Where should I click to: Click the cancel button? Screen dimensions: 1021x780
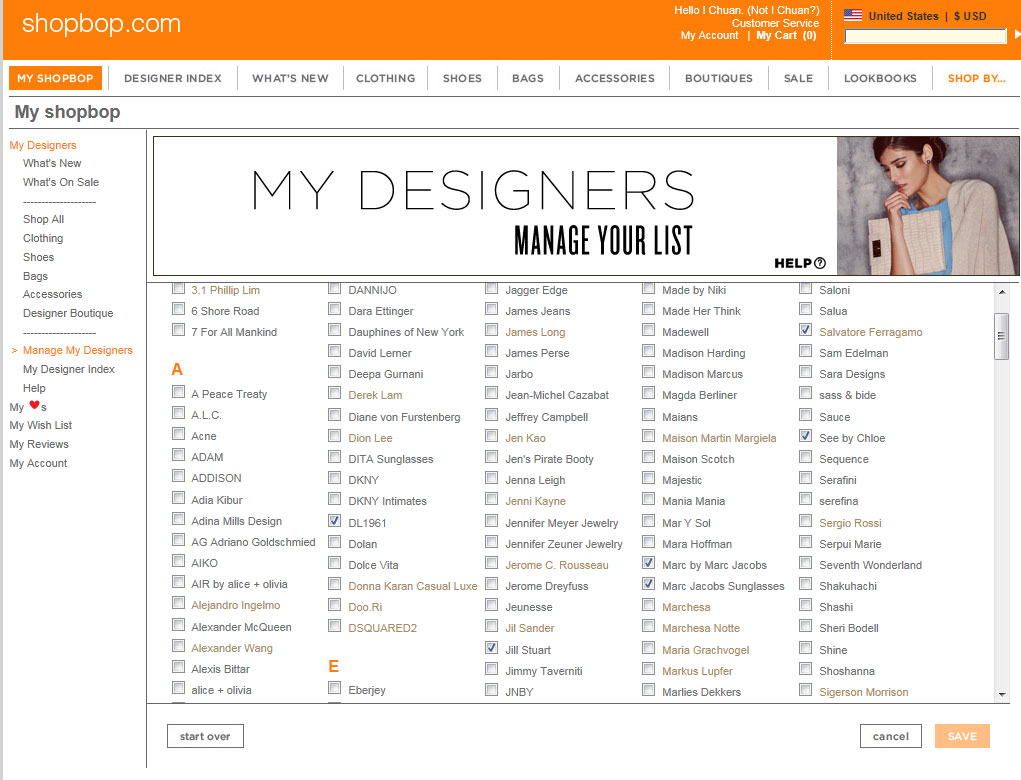point(891,736)
